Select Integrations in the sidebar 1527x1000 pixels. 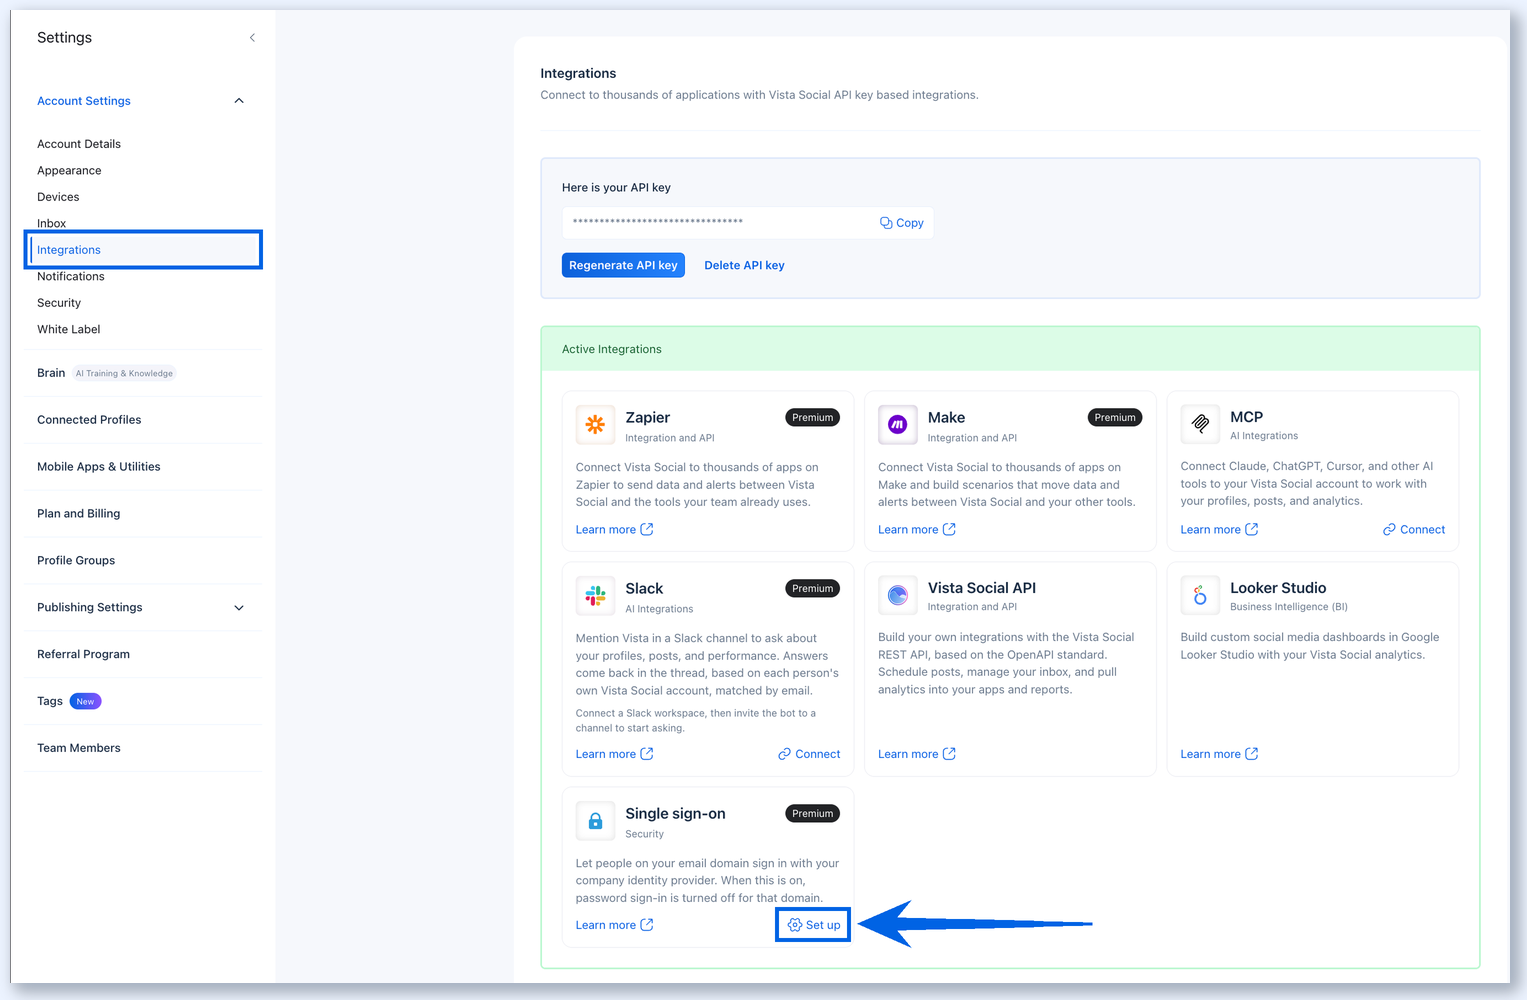pos(144,250)
